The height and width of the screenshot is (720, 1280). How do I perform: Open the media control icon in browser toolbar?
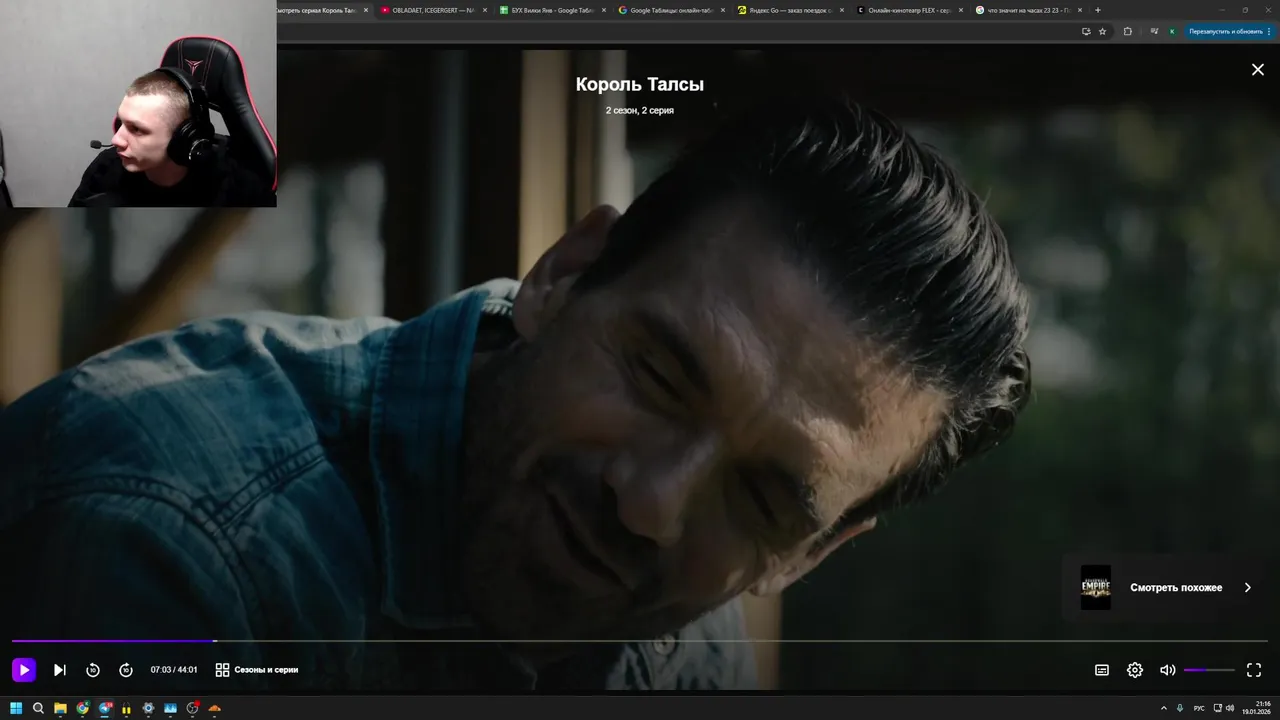(x=1154, y=31)
